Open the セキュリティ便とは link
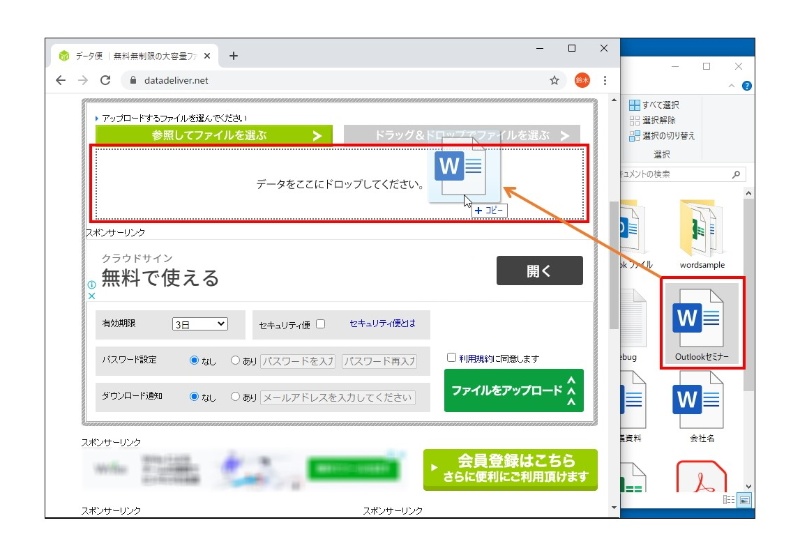 tap(382, 324)
